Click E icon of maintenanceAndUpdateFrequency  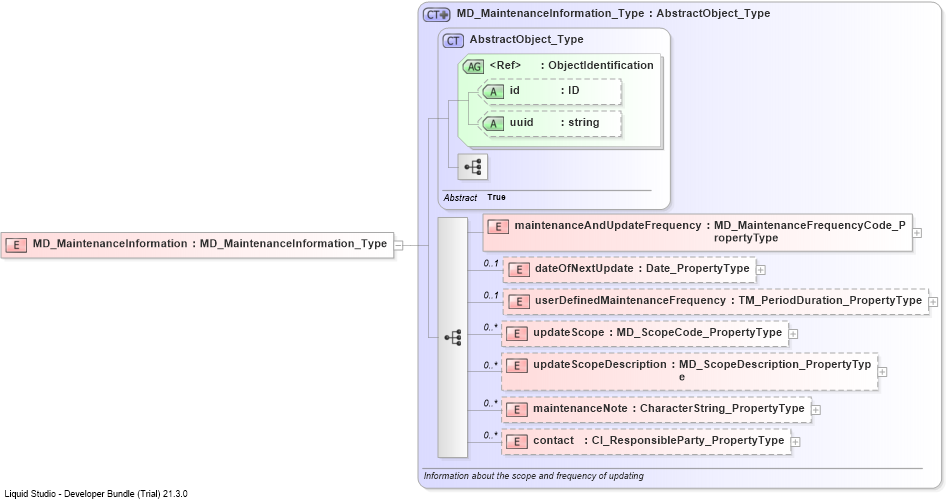pyautogui.click(x=498, y=227)
